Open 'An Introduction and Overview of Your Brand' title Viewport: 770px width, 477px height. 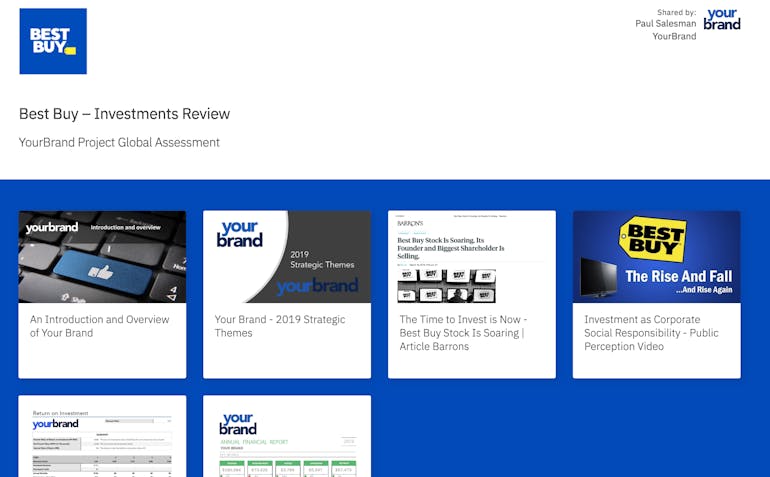100,326
